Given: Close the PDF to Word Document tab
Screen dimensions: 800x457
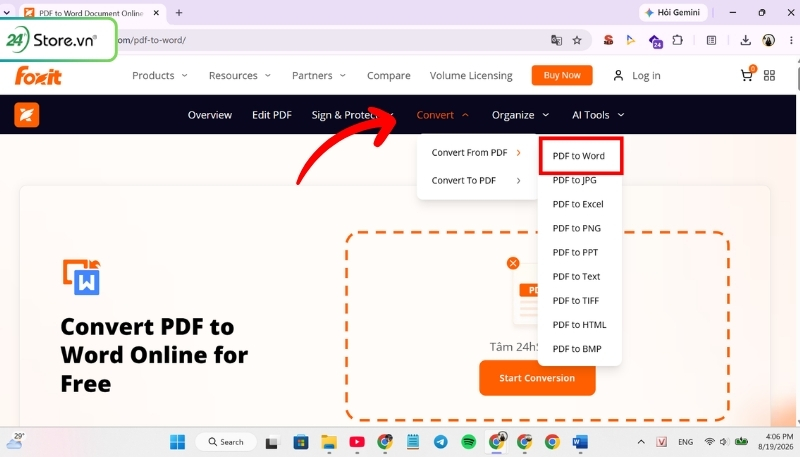Looking at the screenshot, I should (156, 13).
